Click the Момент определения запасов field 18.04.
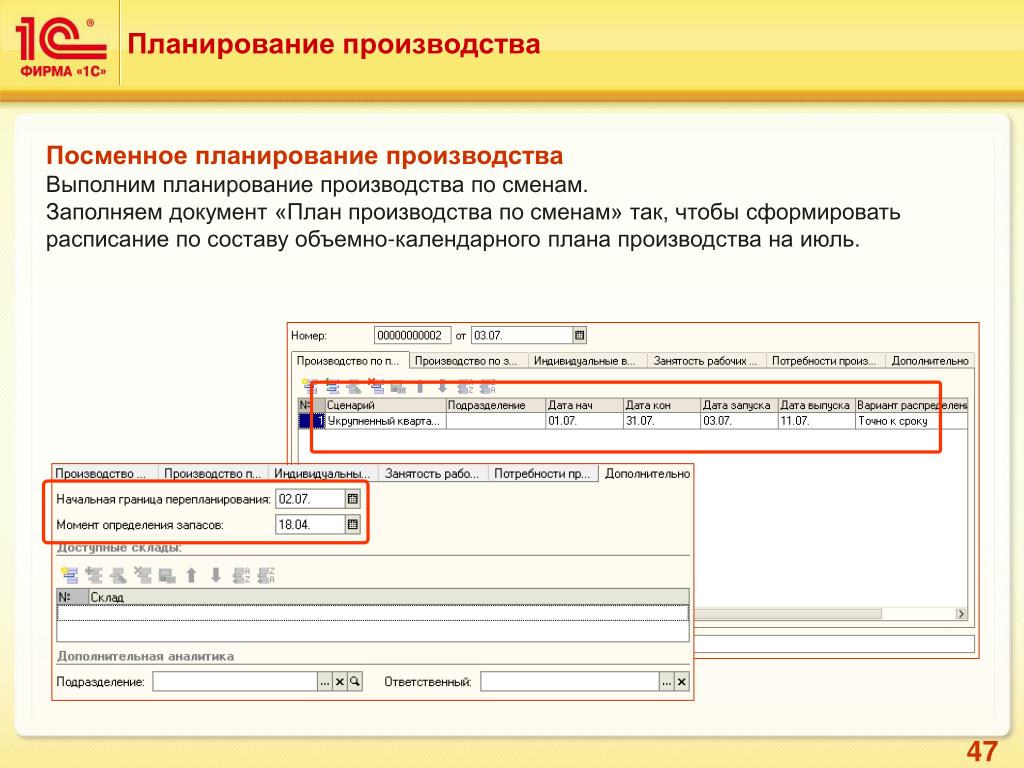 (x=310, y=524)
